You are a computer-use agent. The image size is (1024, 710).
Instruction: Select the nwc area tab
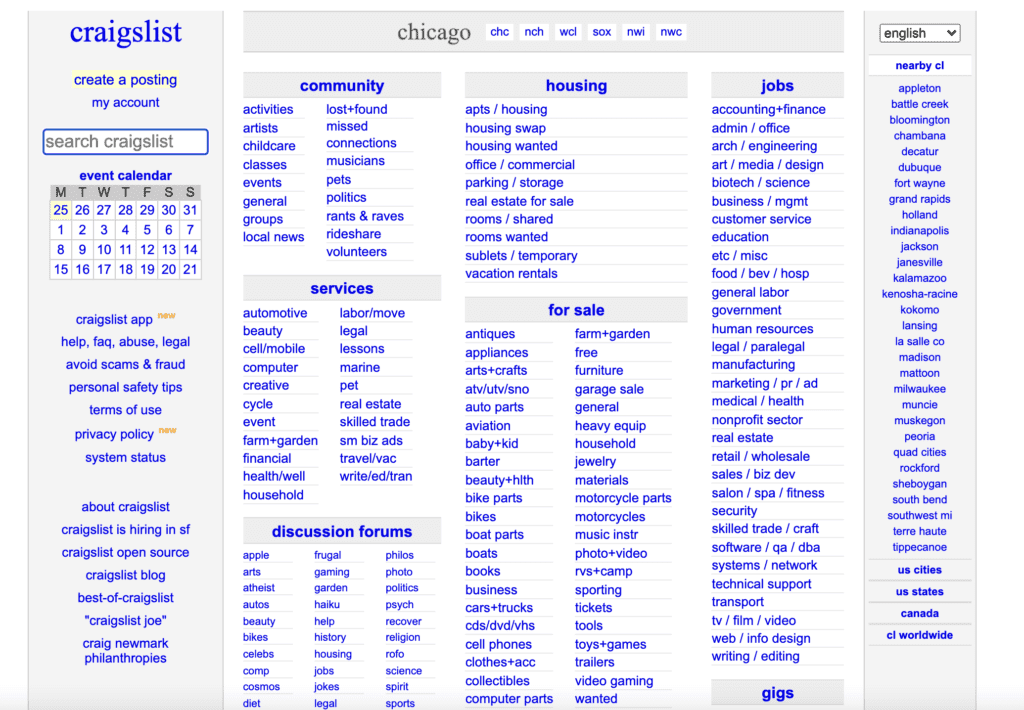tap(671, 32)
